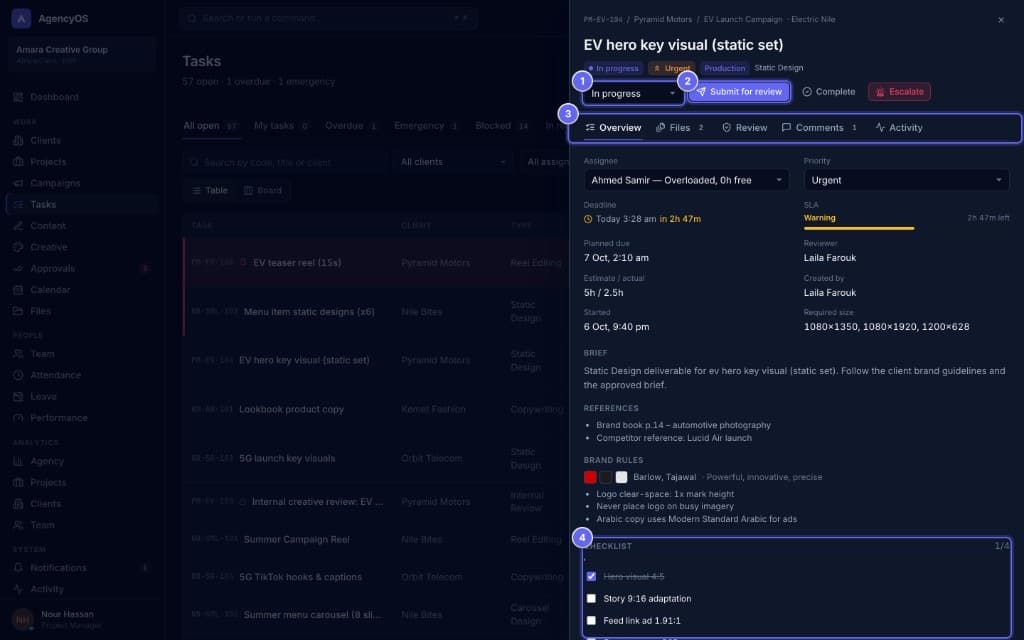
Task: Switch to Board view
Action: point(263,191)
